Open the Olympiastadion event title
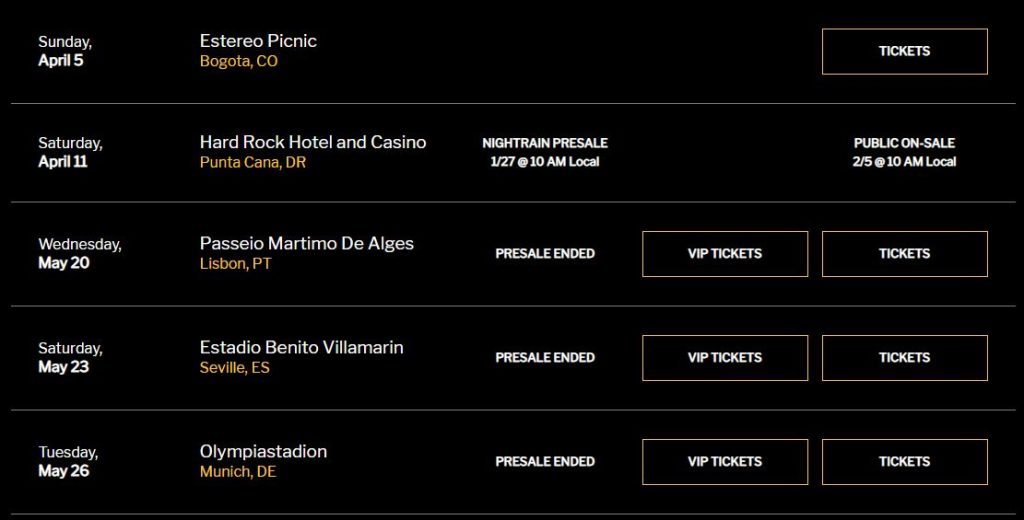 click(263, 451)
